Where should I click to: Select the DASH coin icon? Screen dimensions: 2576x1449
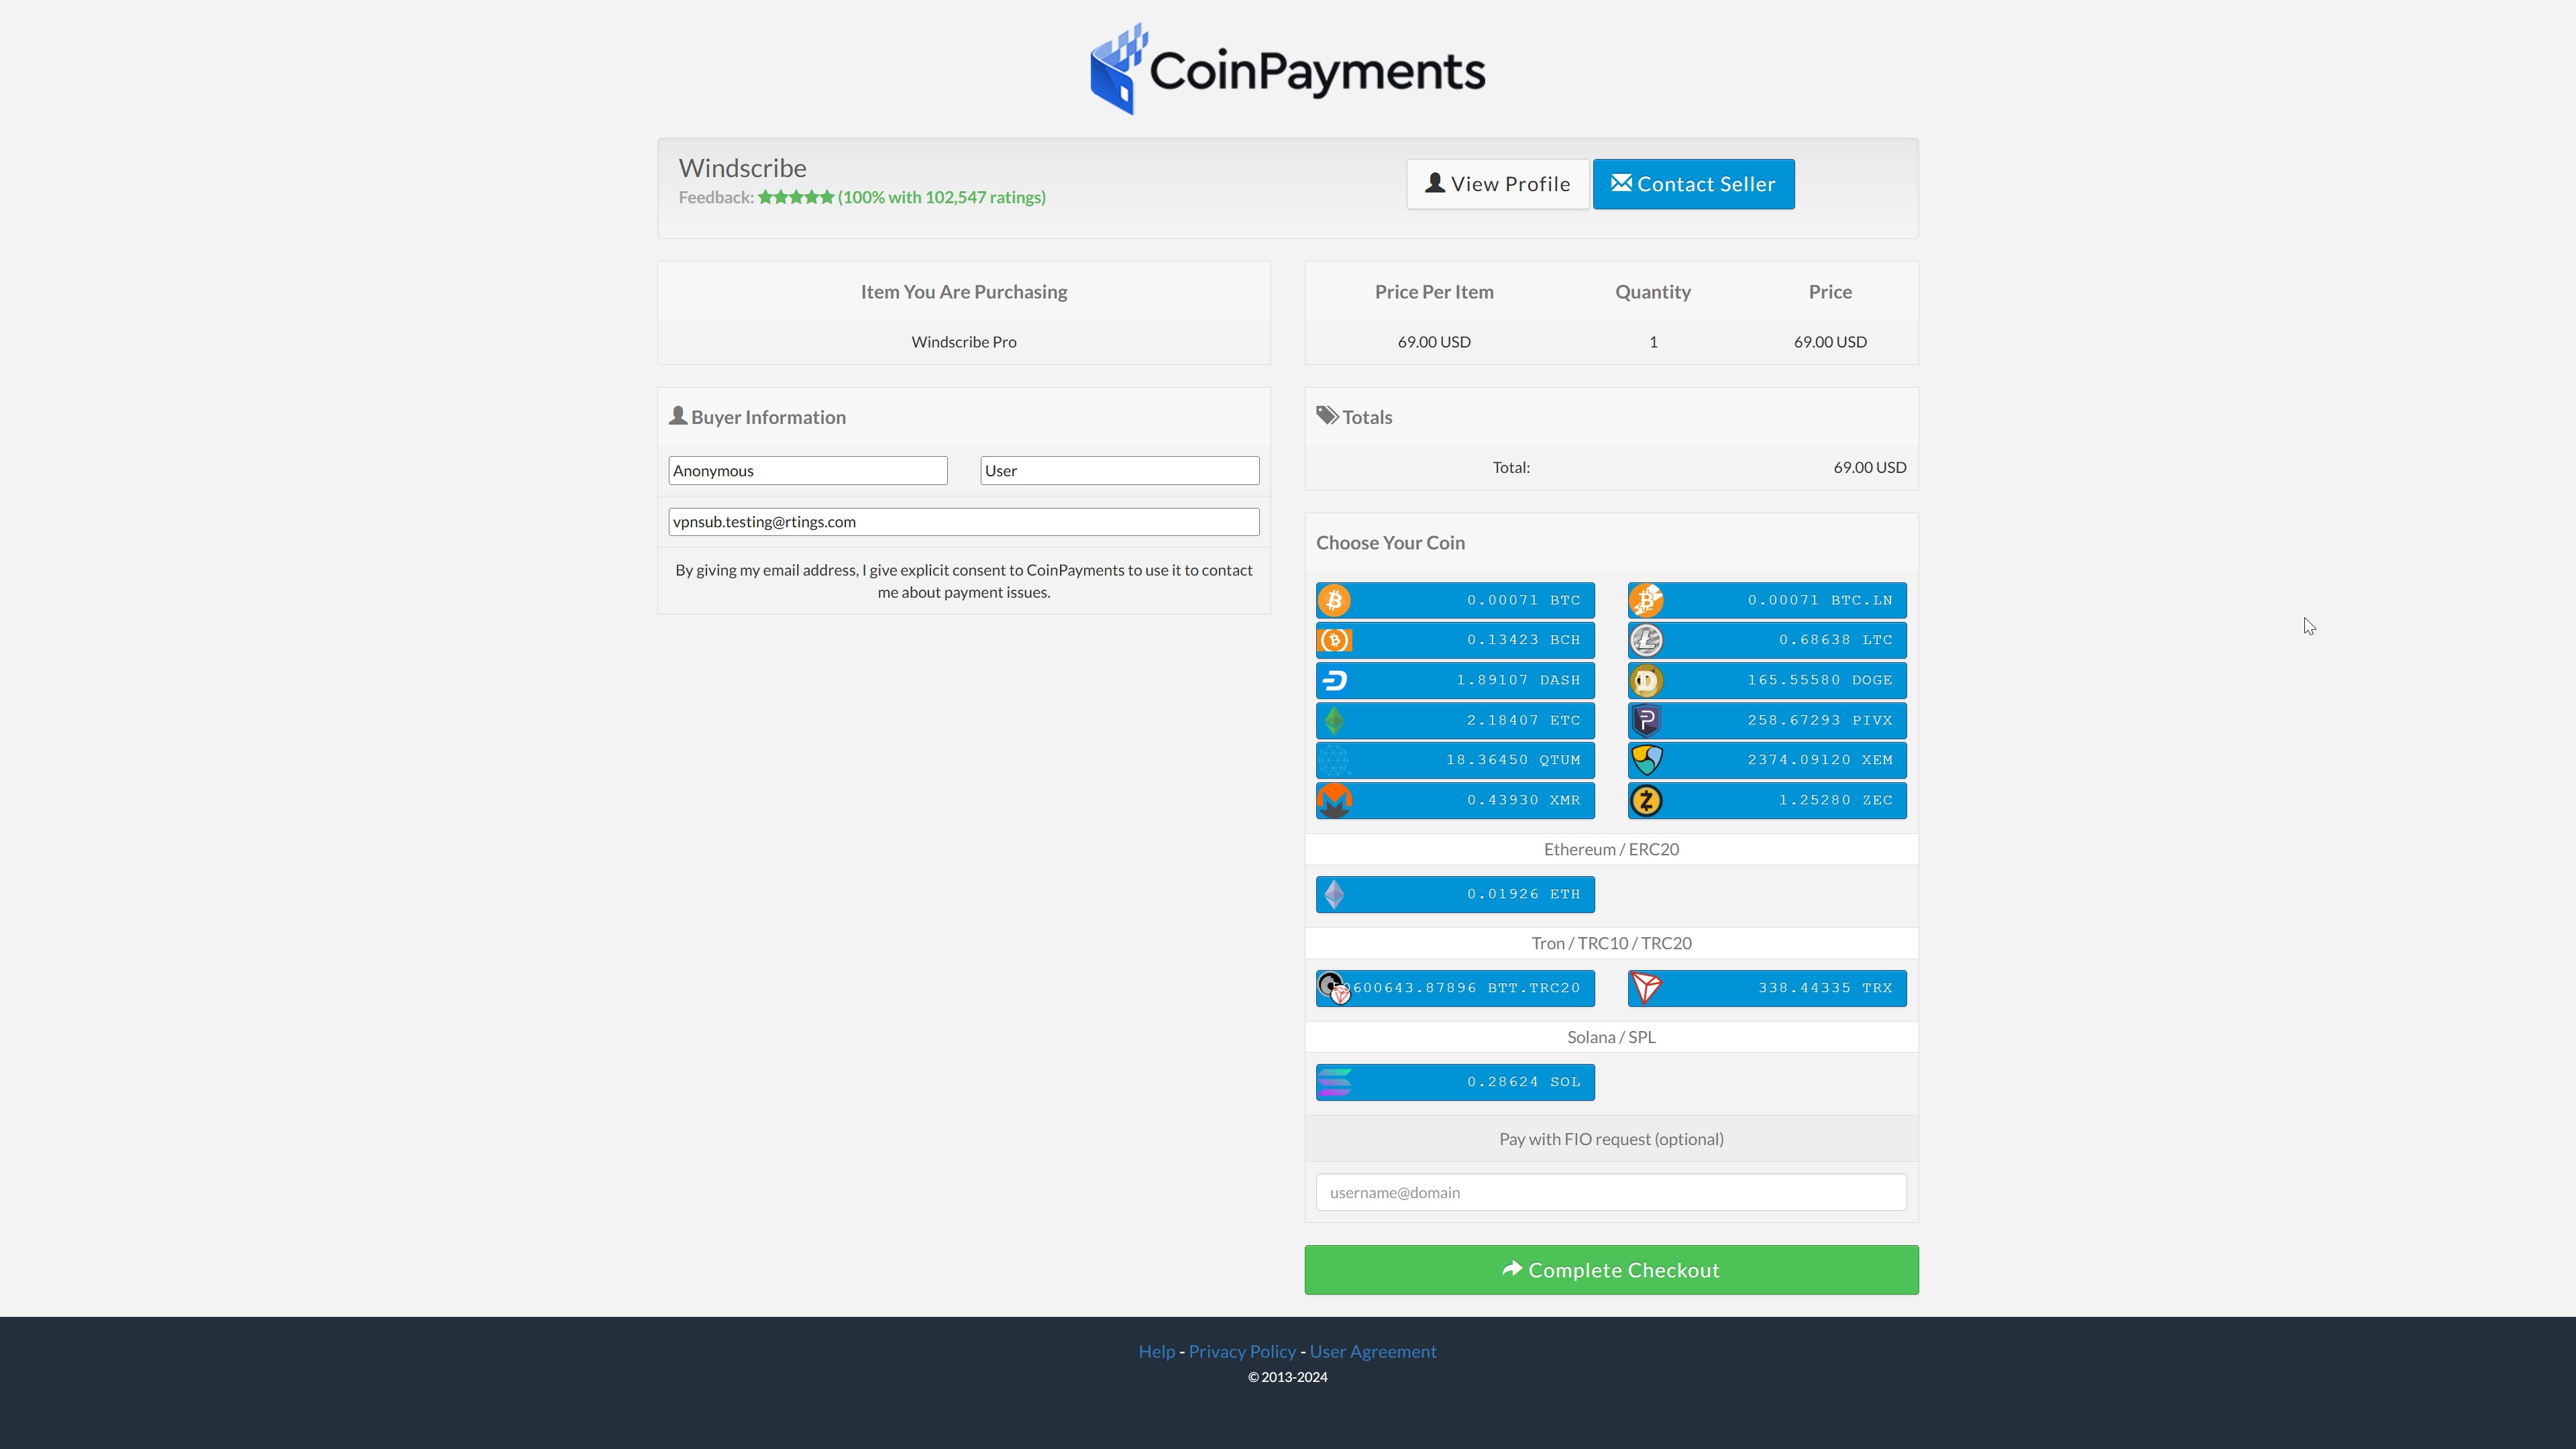tap(1334, 680)
